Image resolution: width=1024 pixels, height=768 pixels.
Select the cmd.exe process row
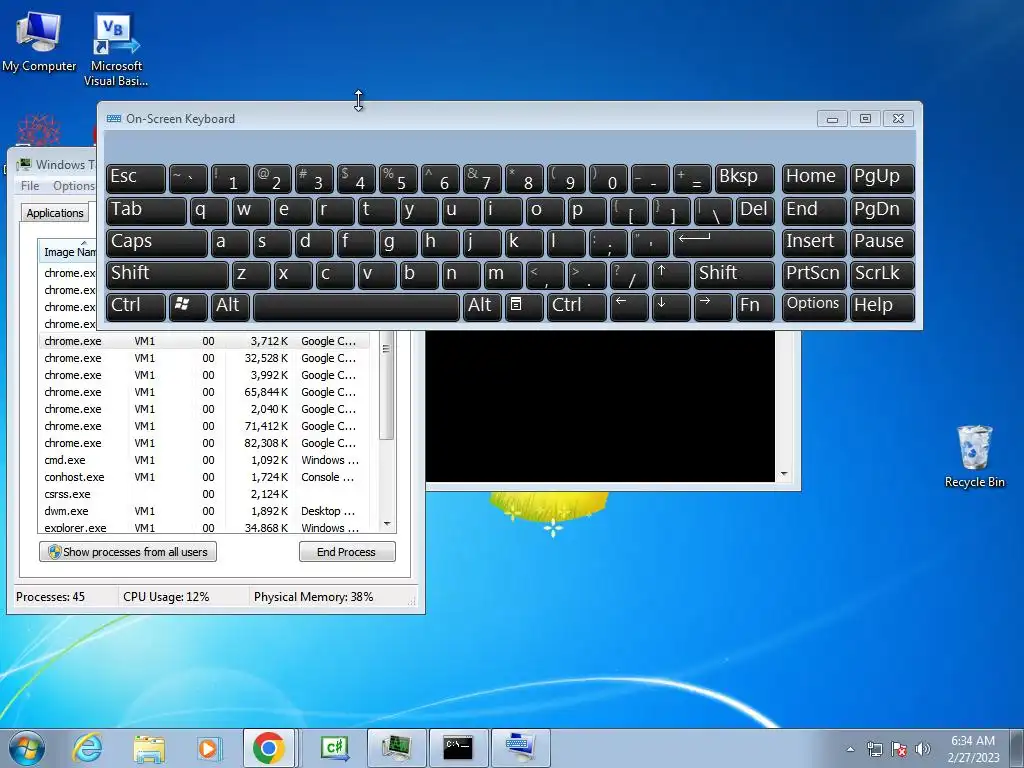[204, 460]
